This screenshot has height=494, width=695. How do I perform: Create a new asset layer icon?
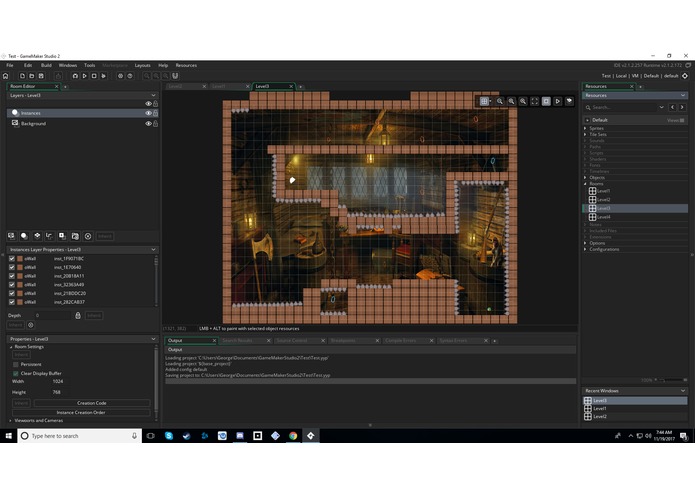62,236
